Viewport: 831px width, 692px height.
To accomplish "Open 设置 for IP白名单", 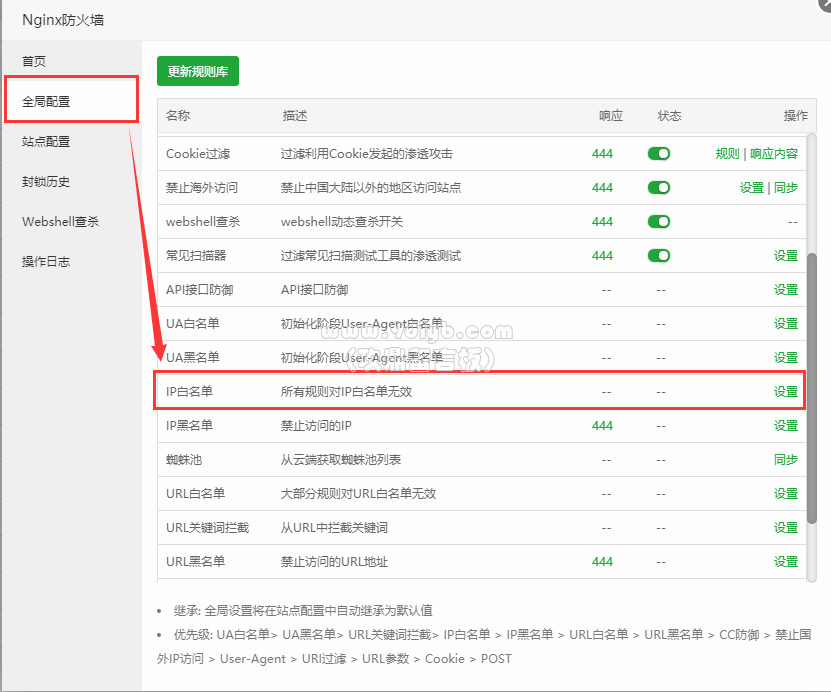I will (x=786, y=392).
